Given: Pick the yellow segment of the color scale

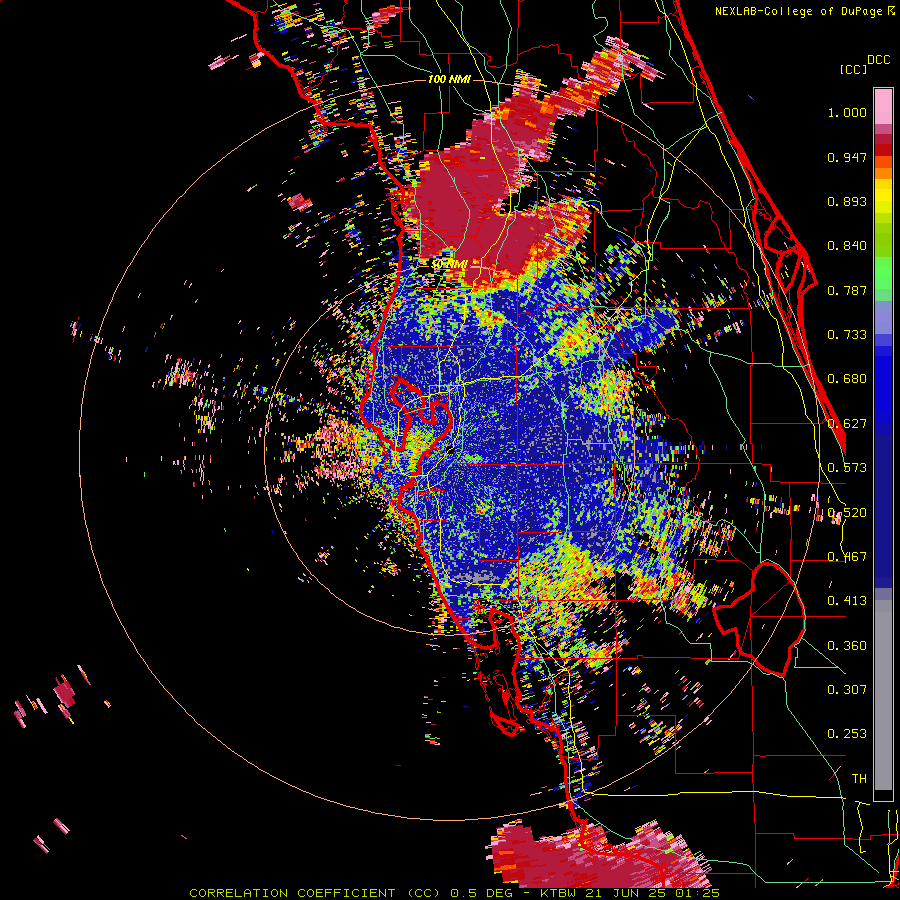Looking at the screenshot, I should [x=883, y=197].
